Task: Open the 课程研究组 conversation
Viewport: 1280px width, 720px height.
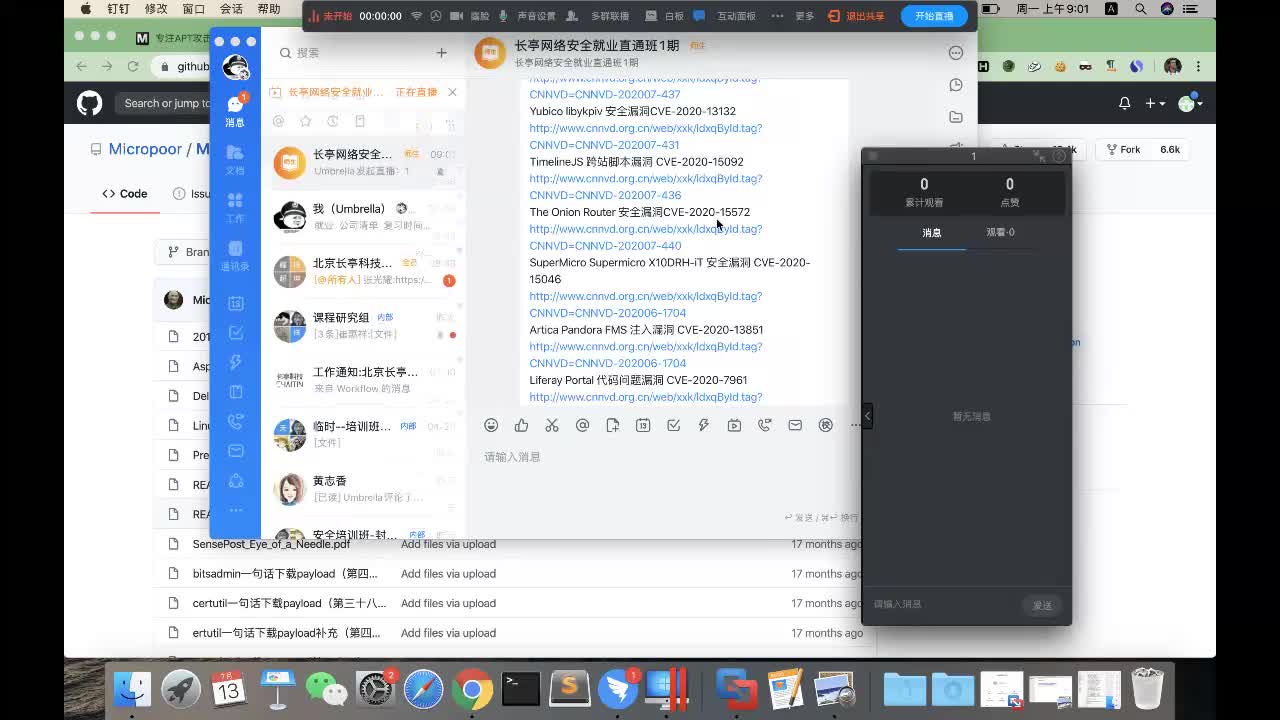Action: pos(363,325)
